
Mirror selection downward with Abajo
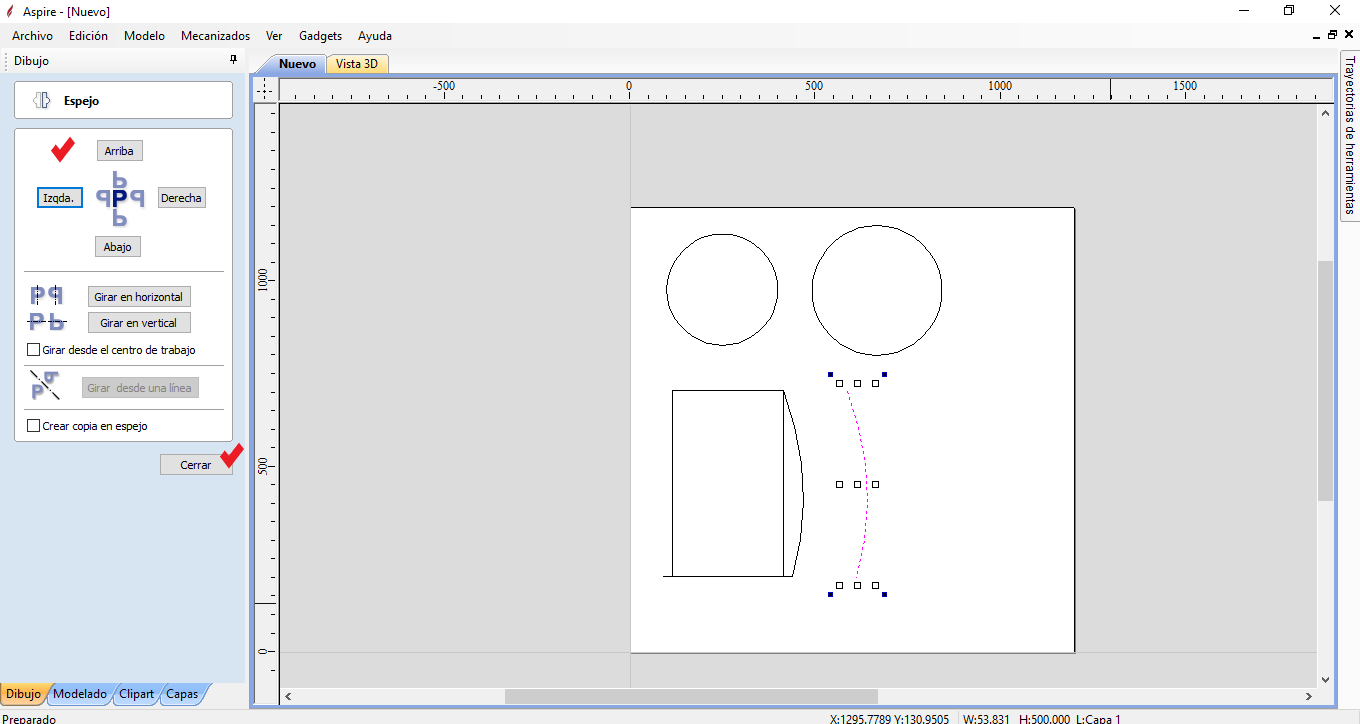coord(118,247)
